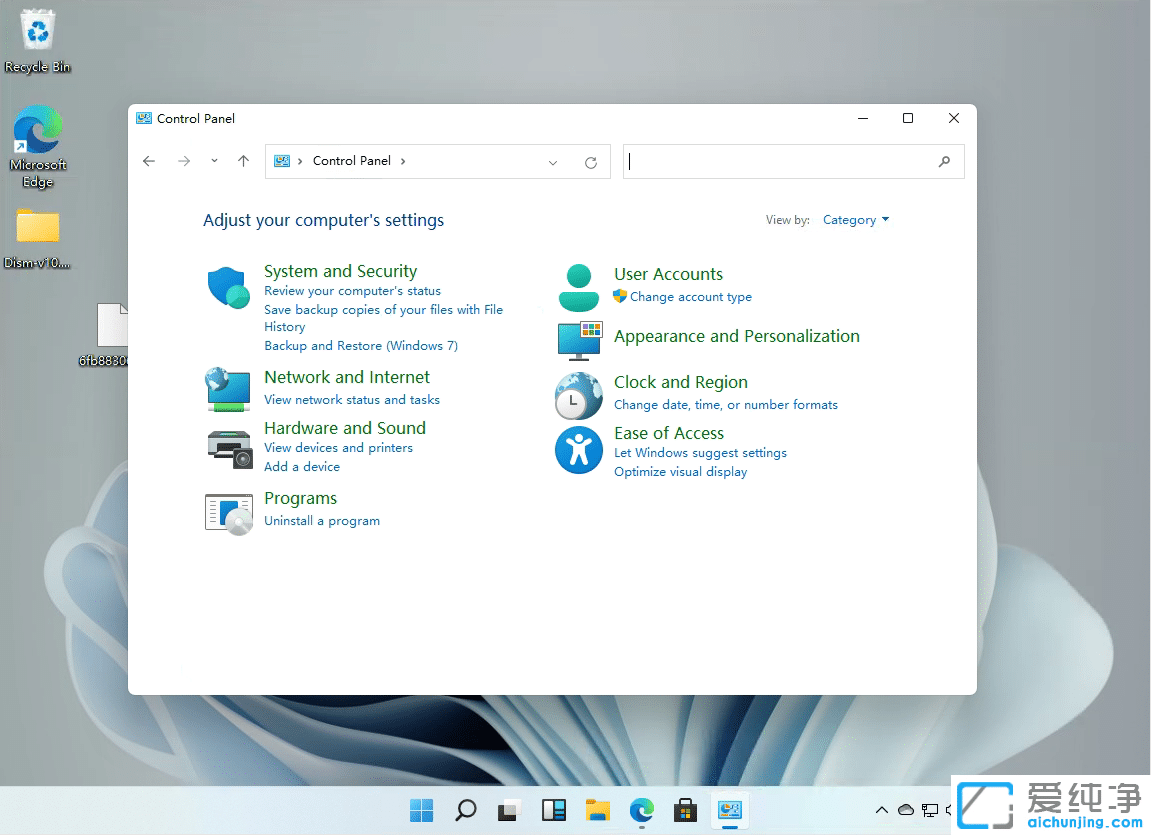Open System and Security via its shield icon
This screenshot has width=1151, height=835.
point(228,287)
